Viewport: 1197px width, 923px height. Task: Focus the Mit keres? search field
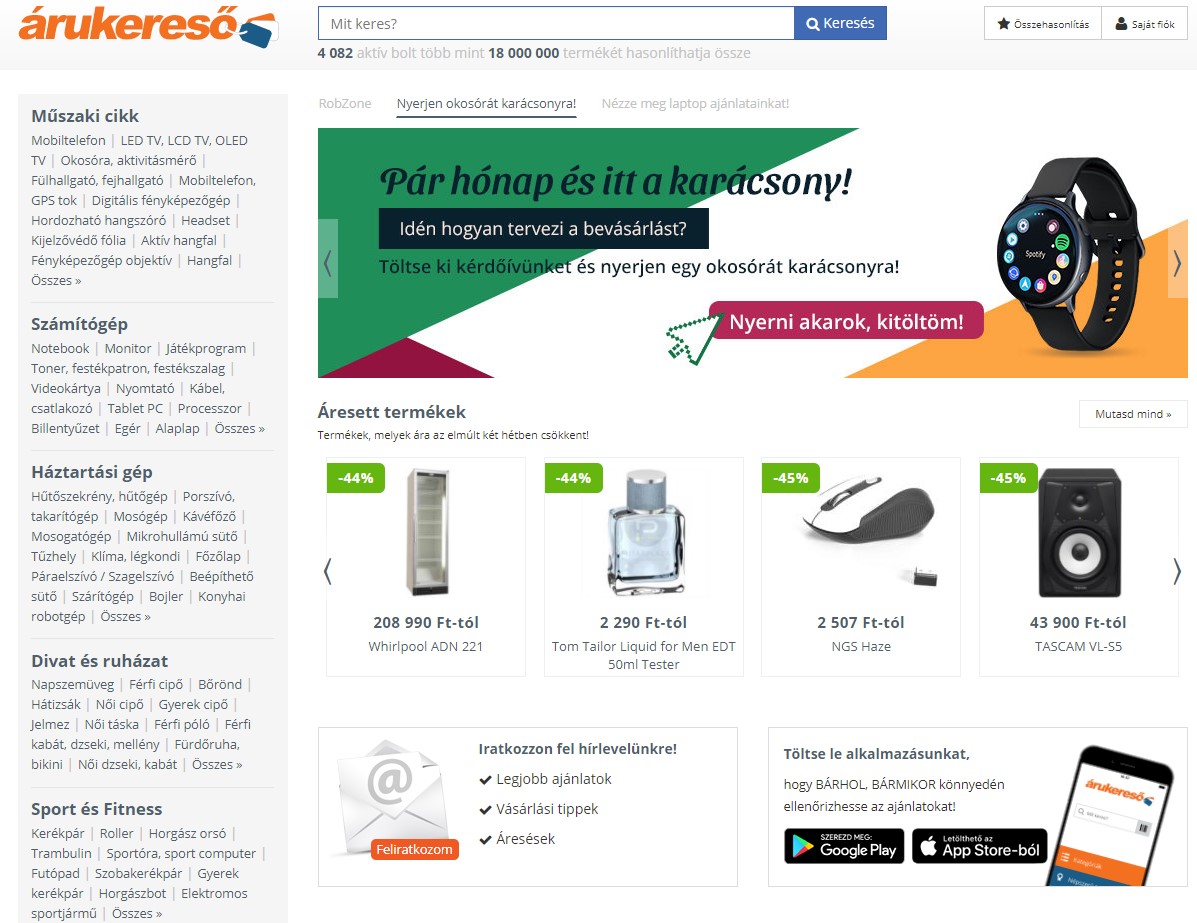[x=556, y=24]
